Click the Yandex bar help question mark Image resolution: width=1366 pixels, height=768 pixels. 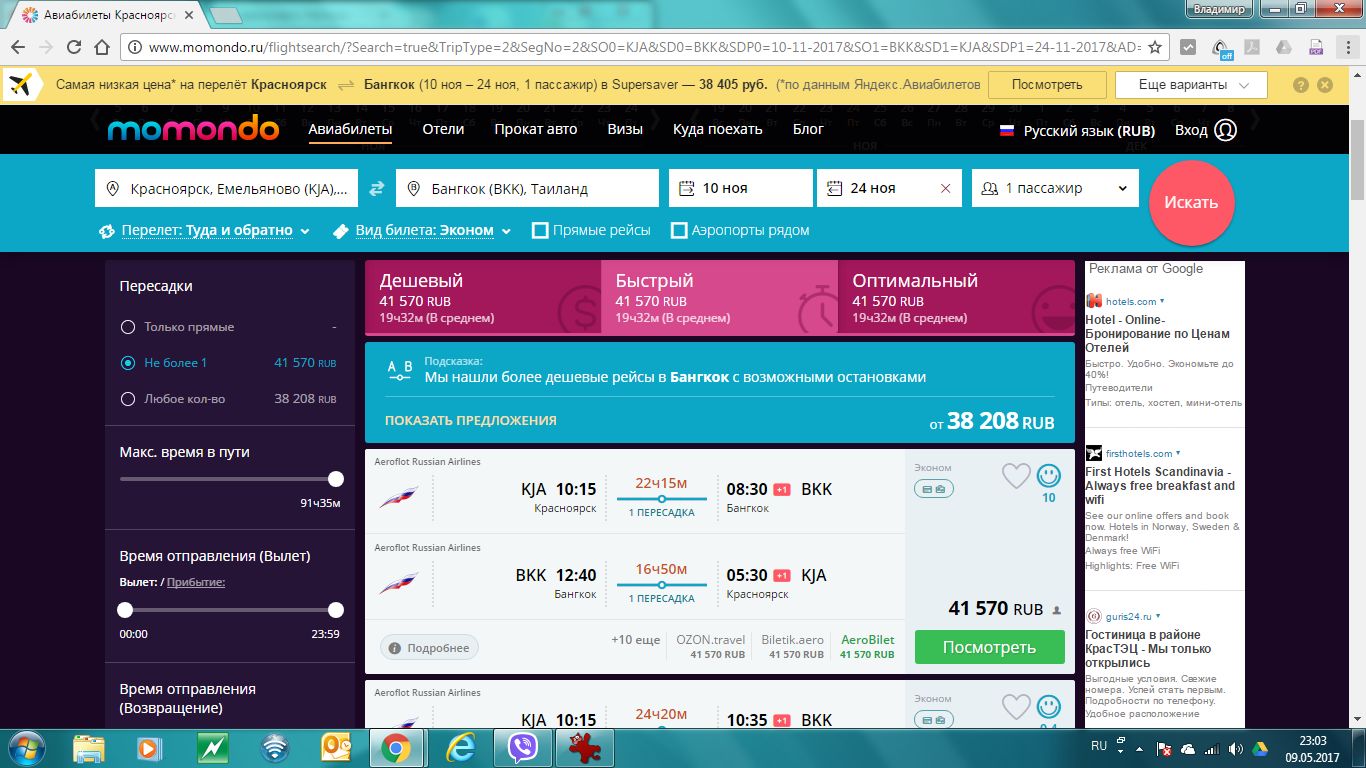(1300, 85)
